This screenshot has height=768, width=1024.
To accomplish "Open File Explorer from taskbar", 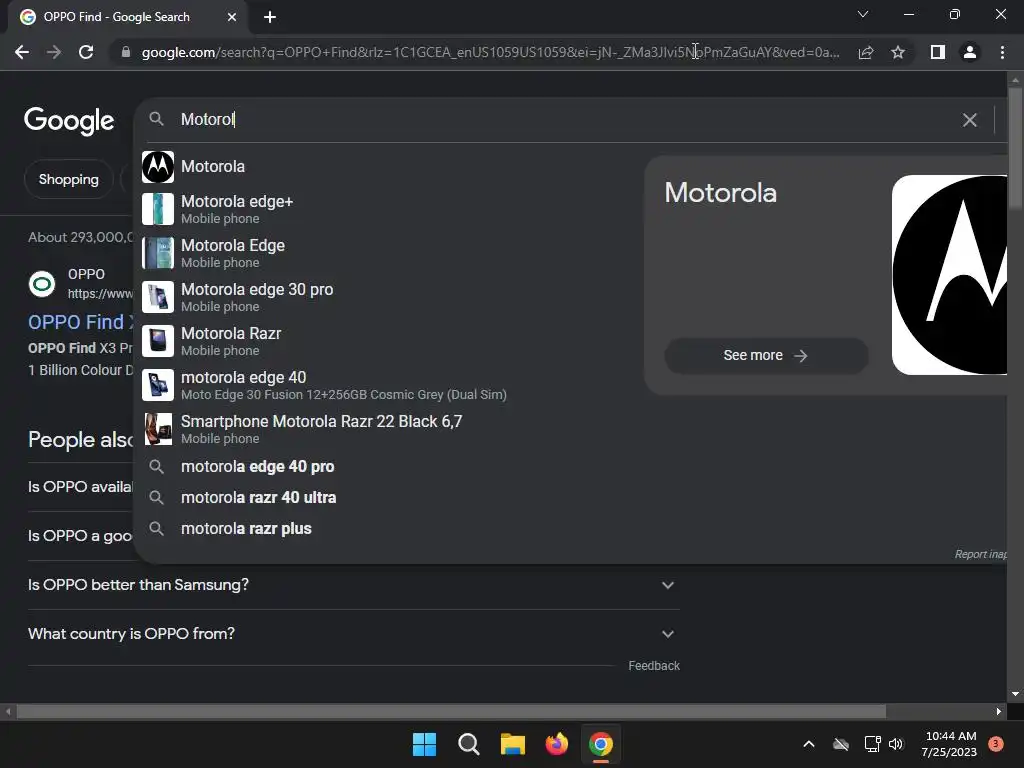I will coord(513,744).
